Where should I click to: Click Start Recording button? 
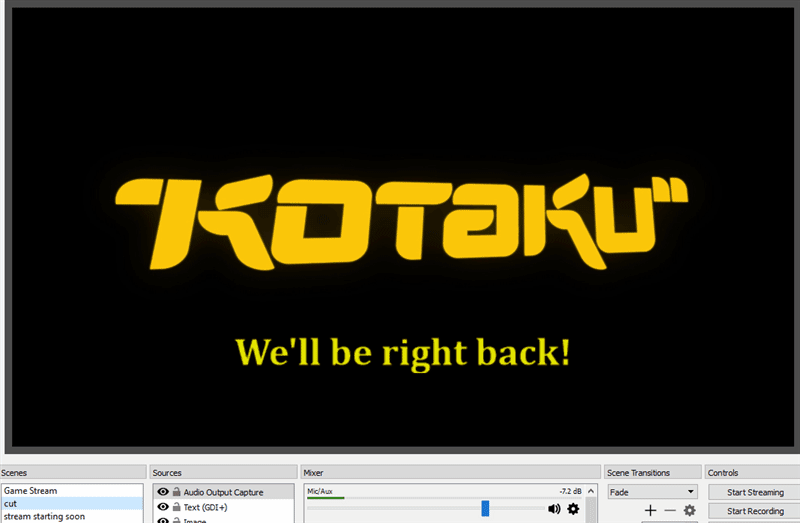755,511
